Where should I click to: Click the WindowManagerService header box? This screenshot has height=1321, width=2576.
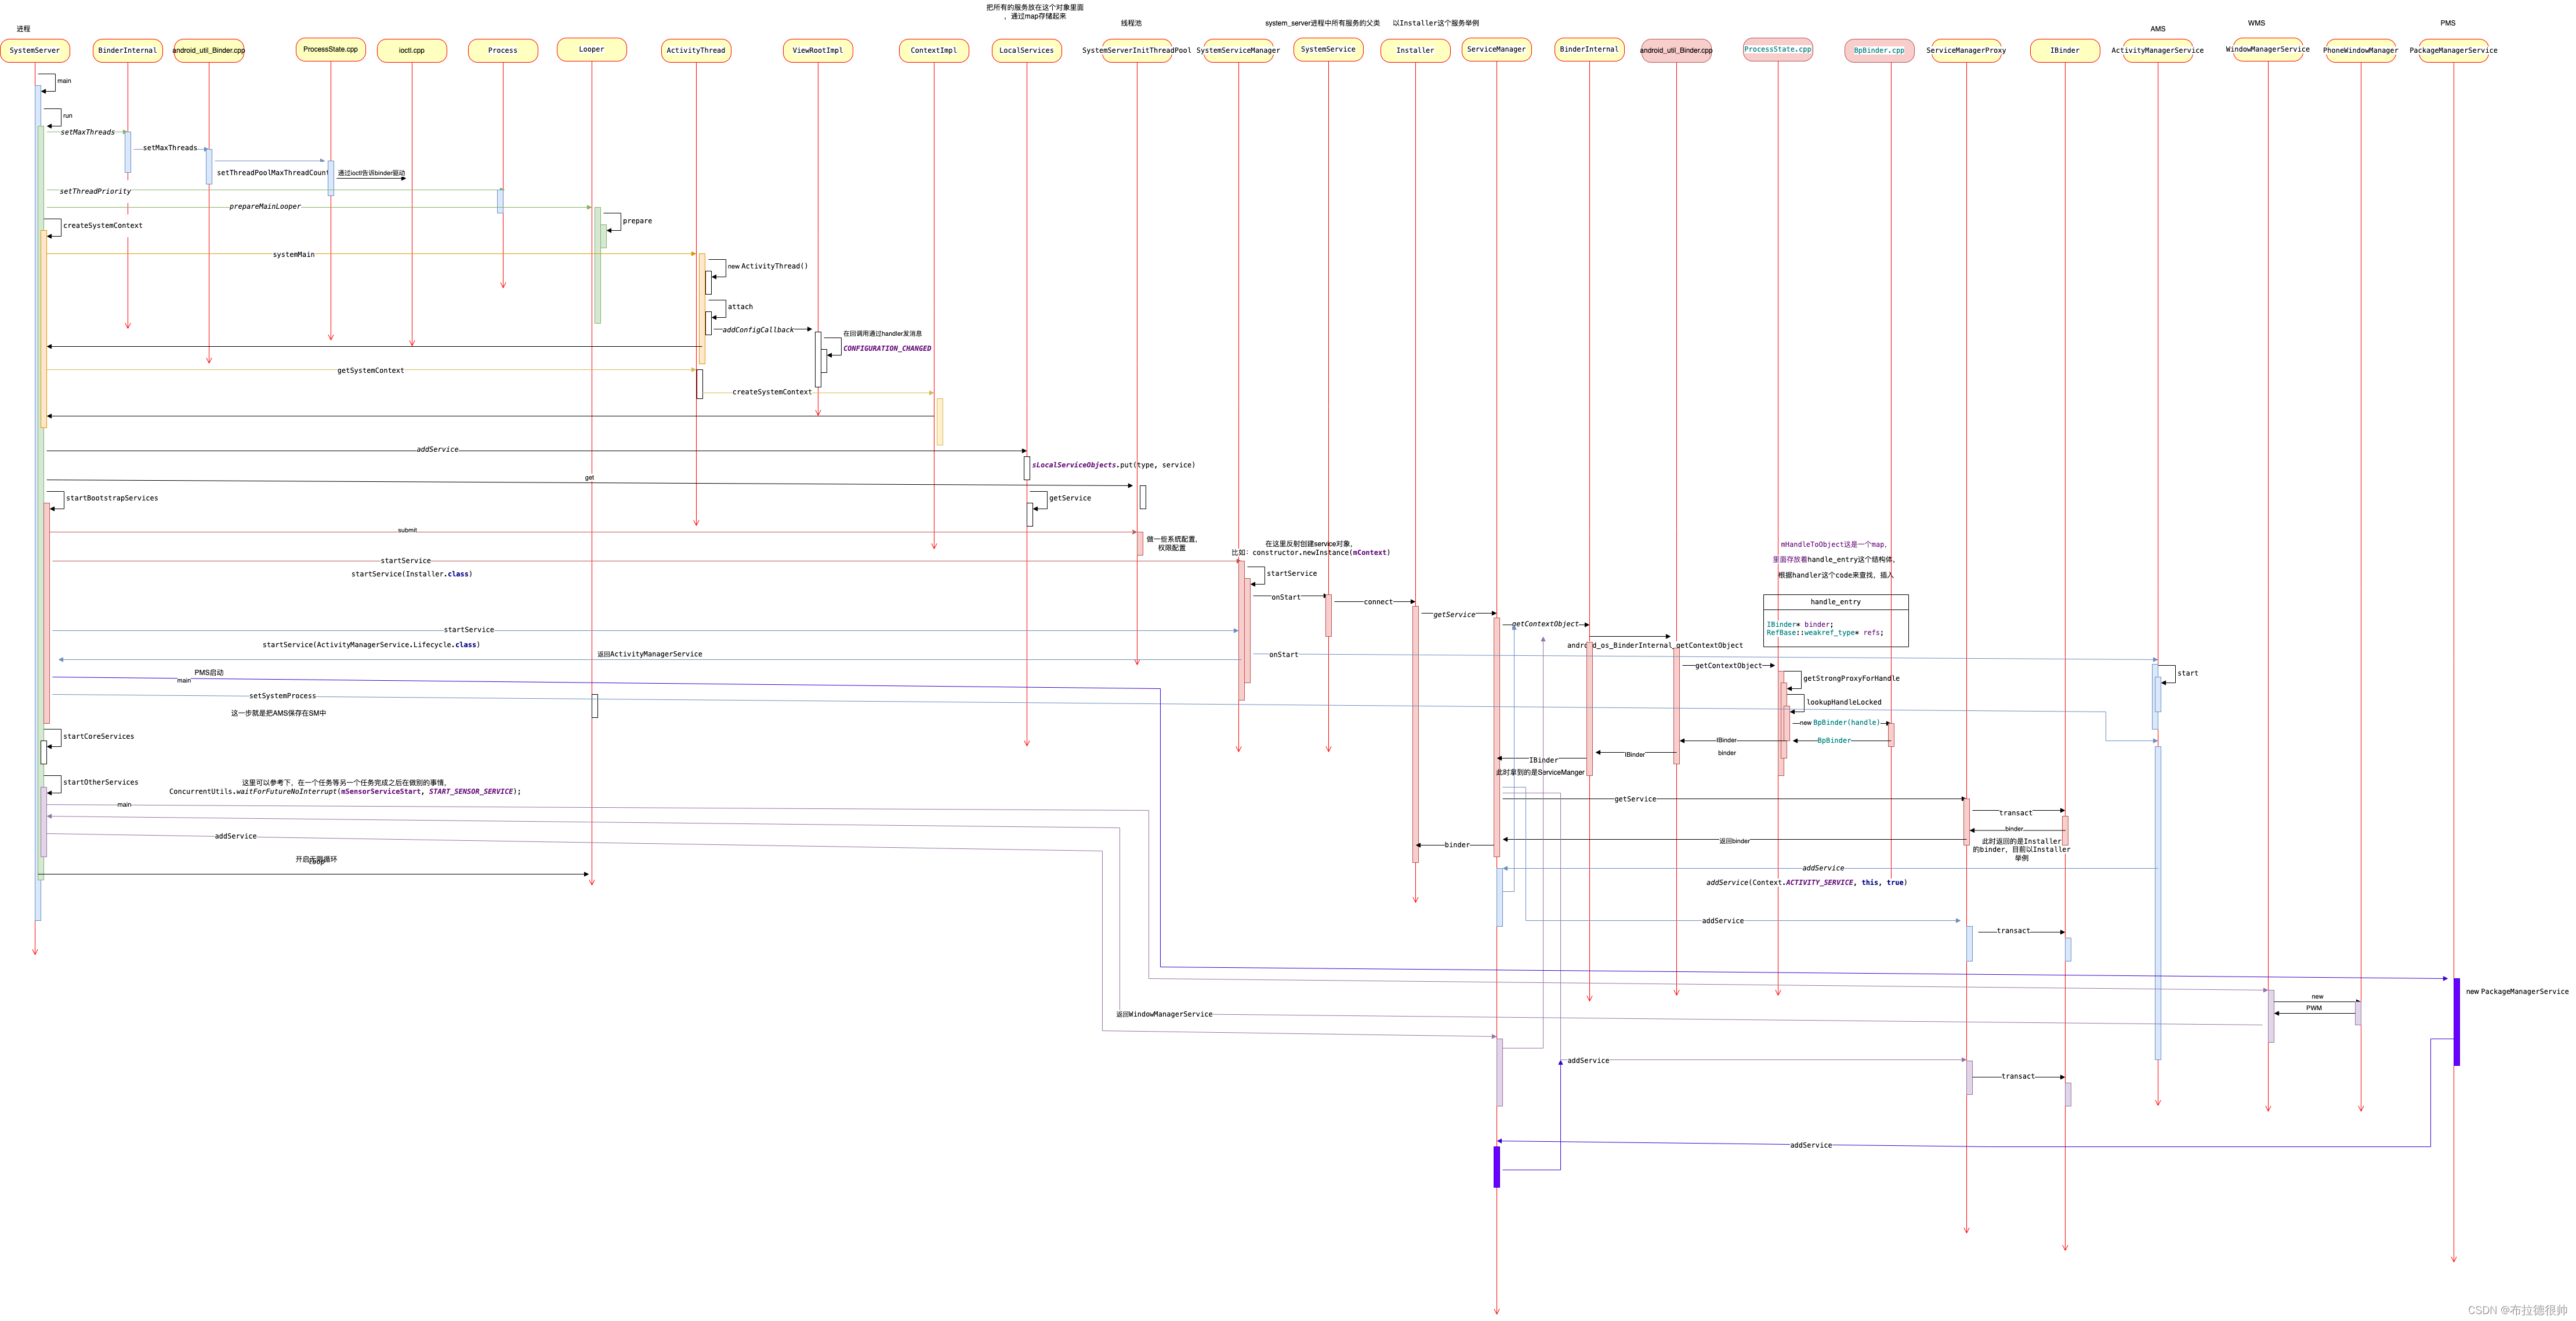coord(2267,49)
